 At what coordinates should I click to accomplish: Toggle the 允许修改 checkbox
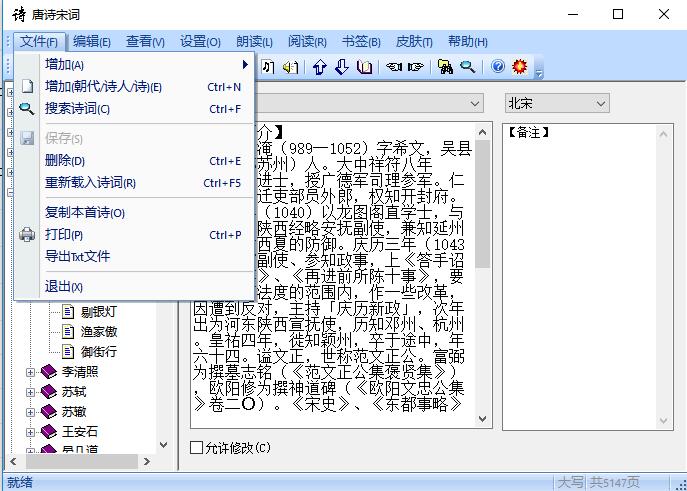[197, 447]
